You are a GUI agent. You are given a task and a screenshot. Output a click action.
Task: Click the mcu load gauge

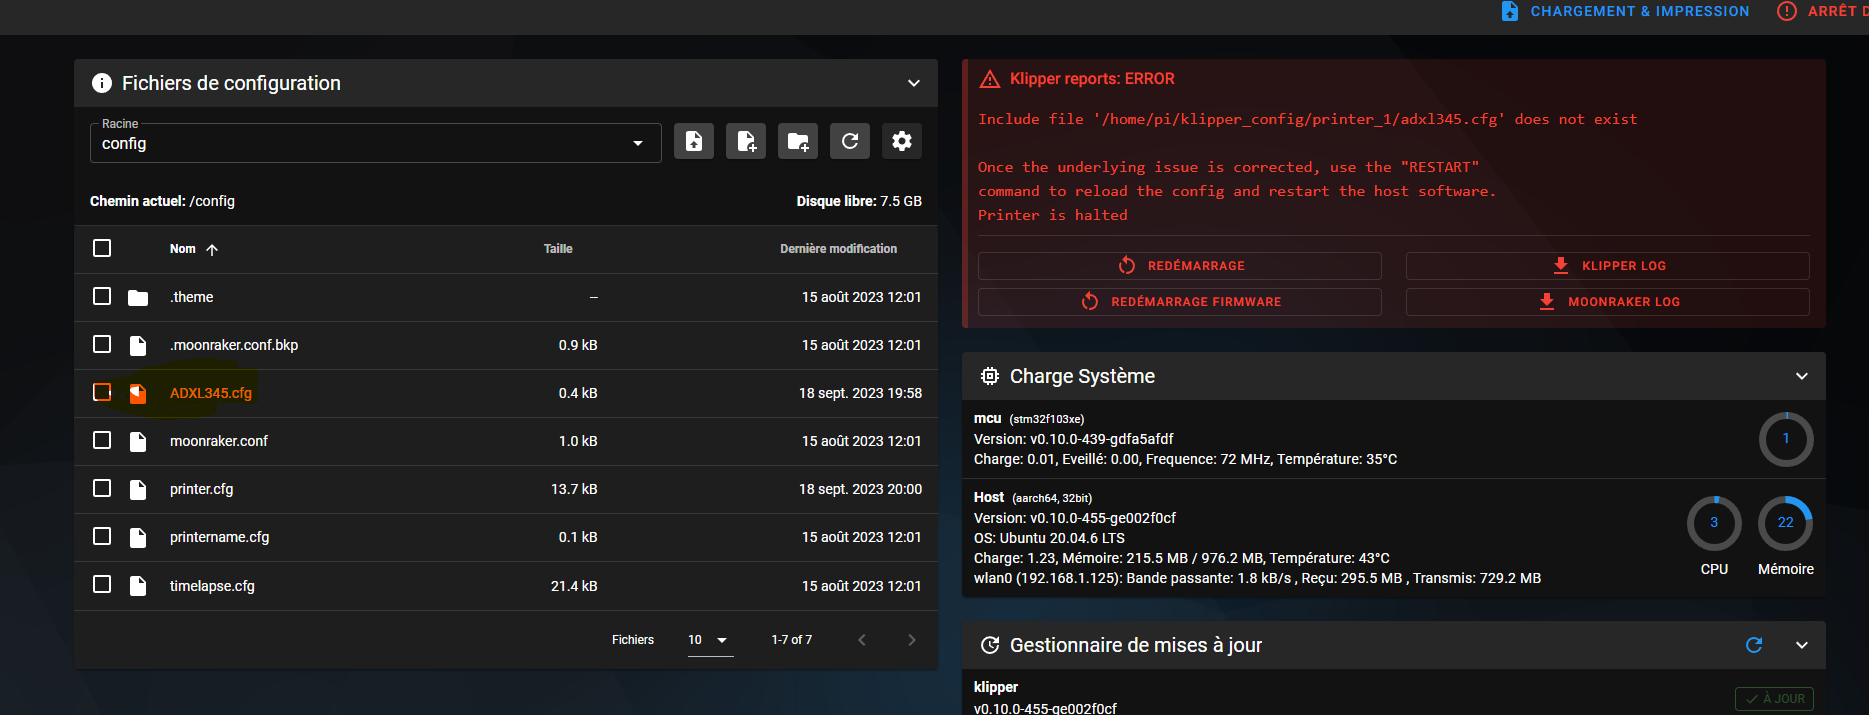point(1786,439)
